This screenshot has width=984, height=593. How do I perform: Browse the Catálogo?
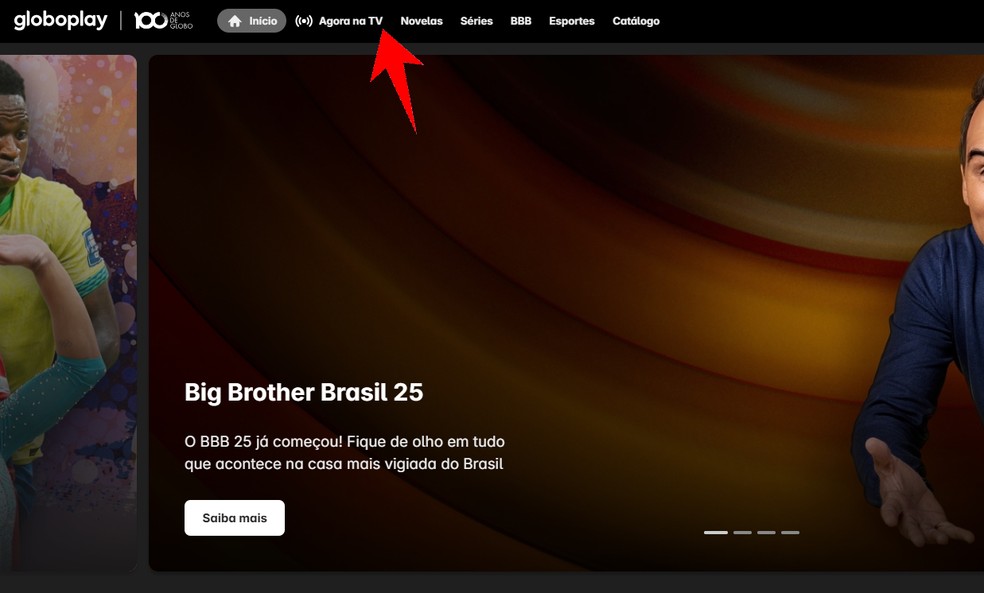coord(636,21)
